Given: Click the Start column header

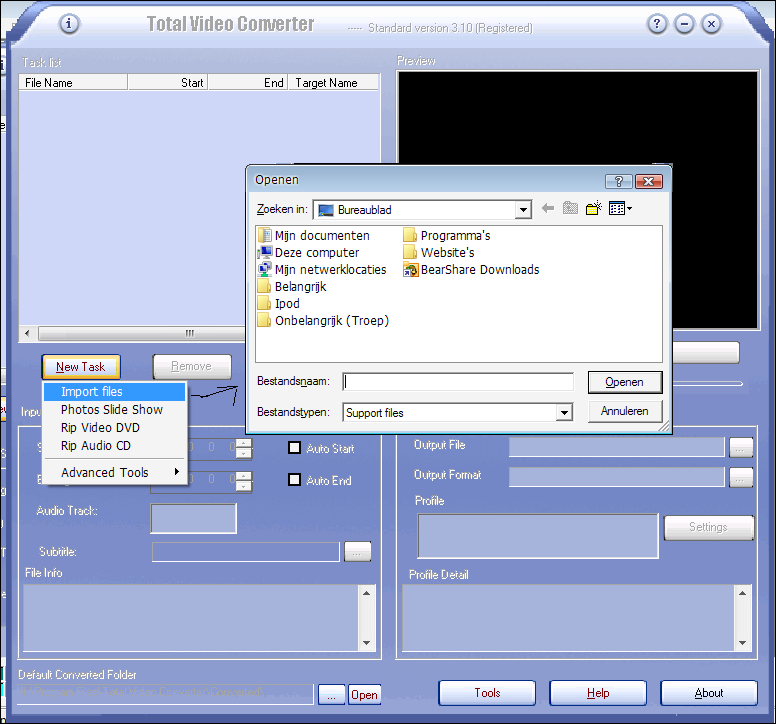Looking at the screenshot, I should pyautogui.click(x=168, y=83).
